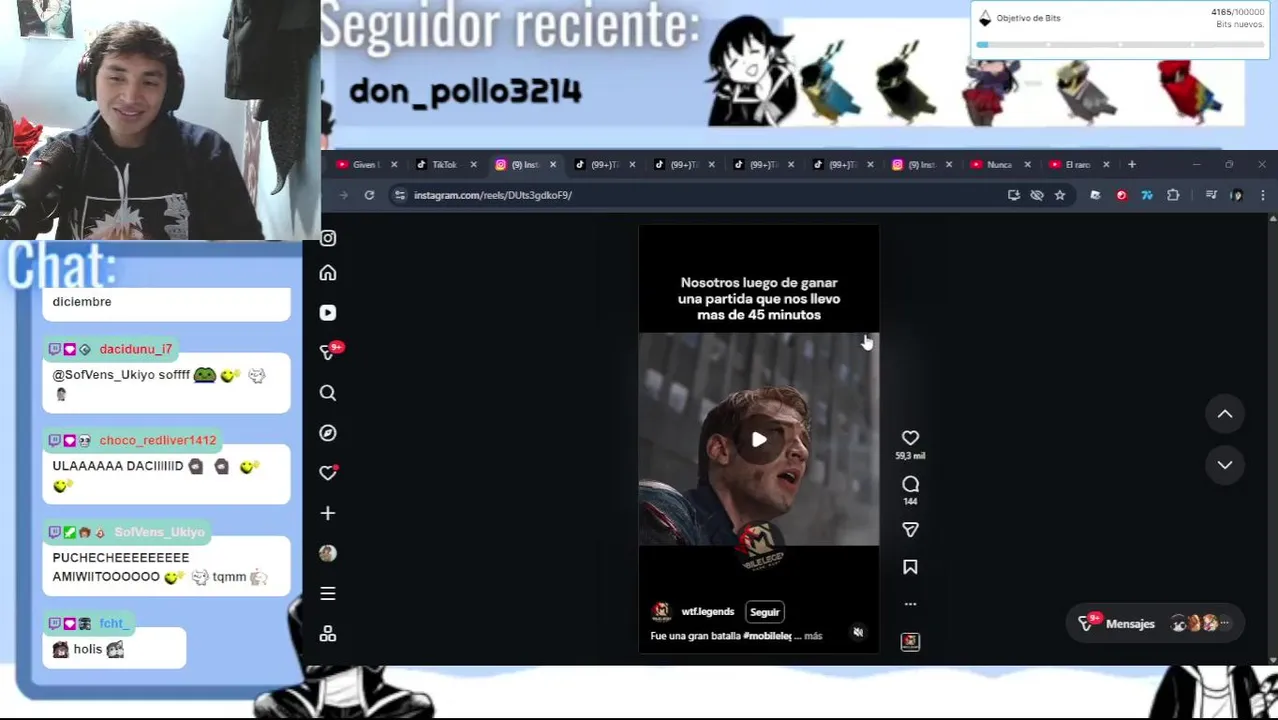View site information icon in address bar
1278x720 pixels.
(401, 195)
